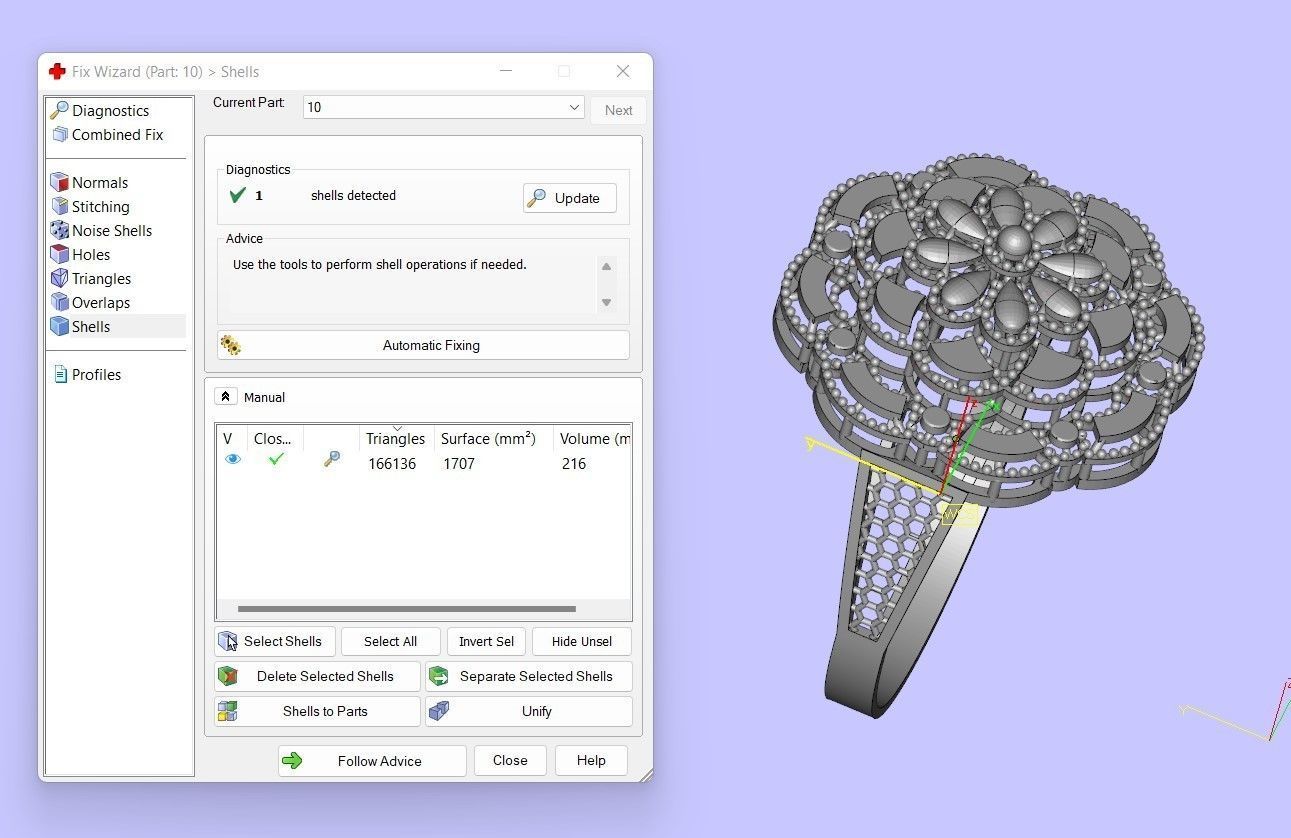Open the Normals fix page
The height and width of the screenshot is (838, 1291).
[100, 183]
